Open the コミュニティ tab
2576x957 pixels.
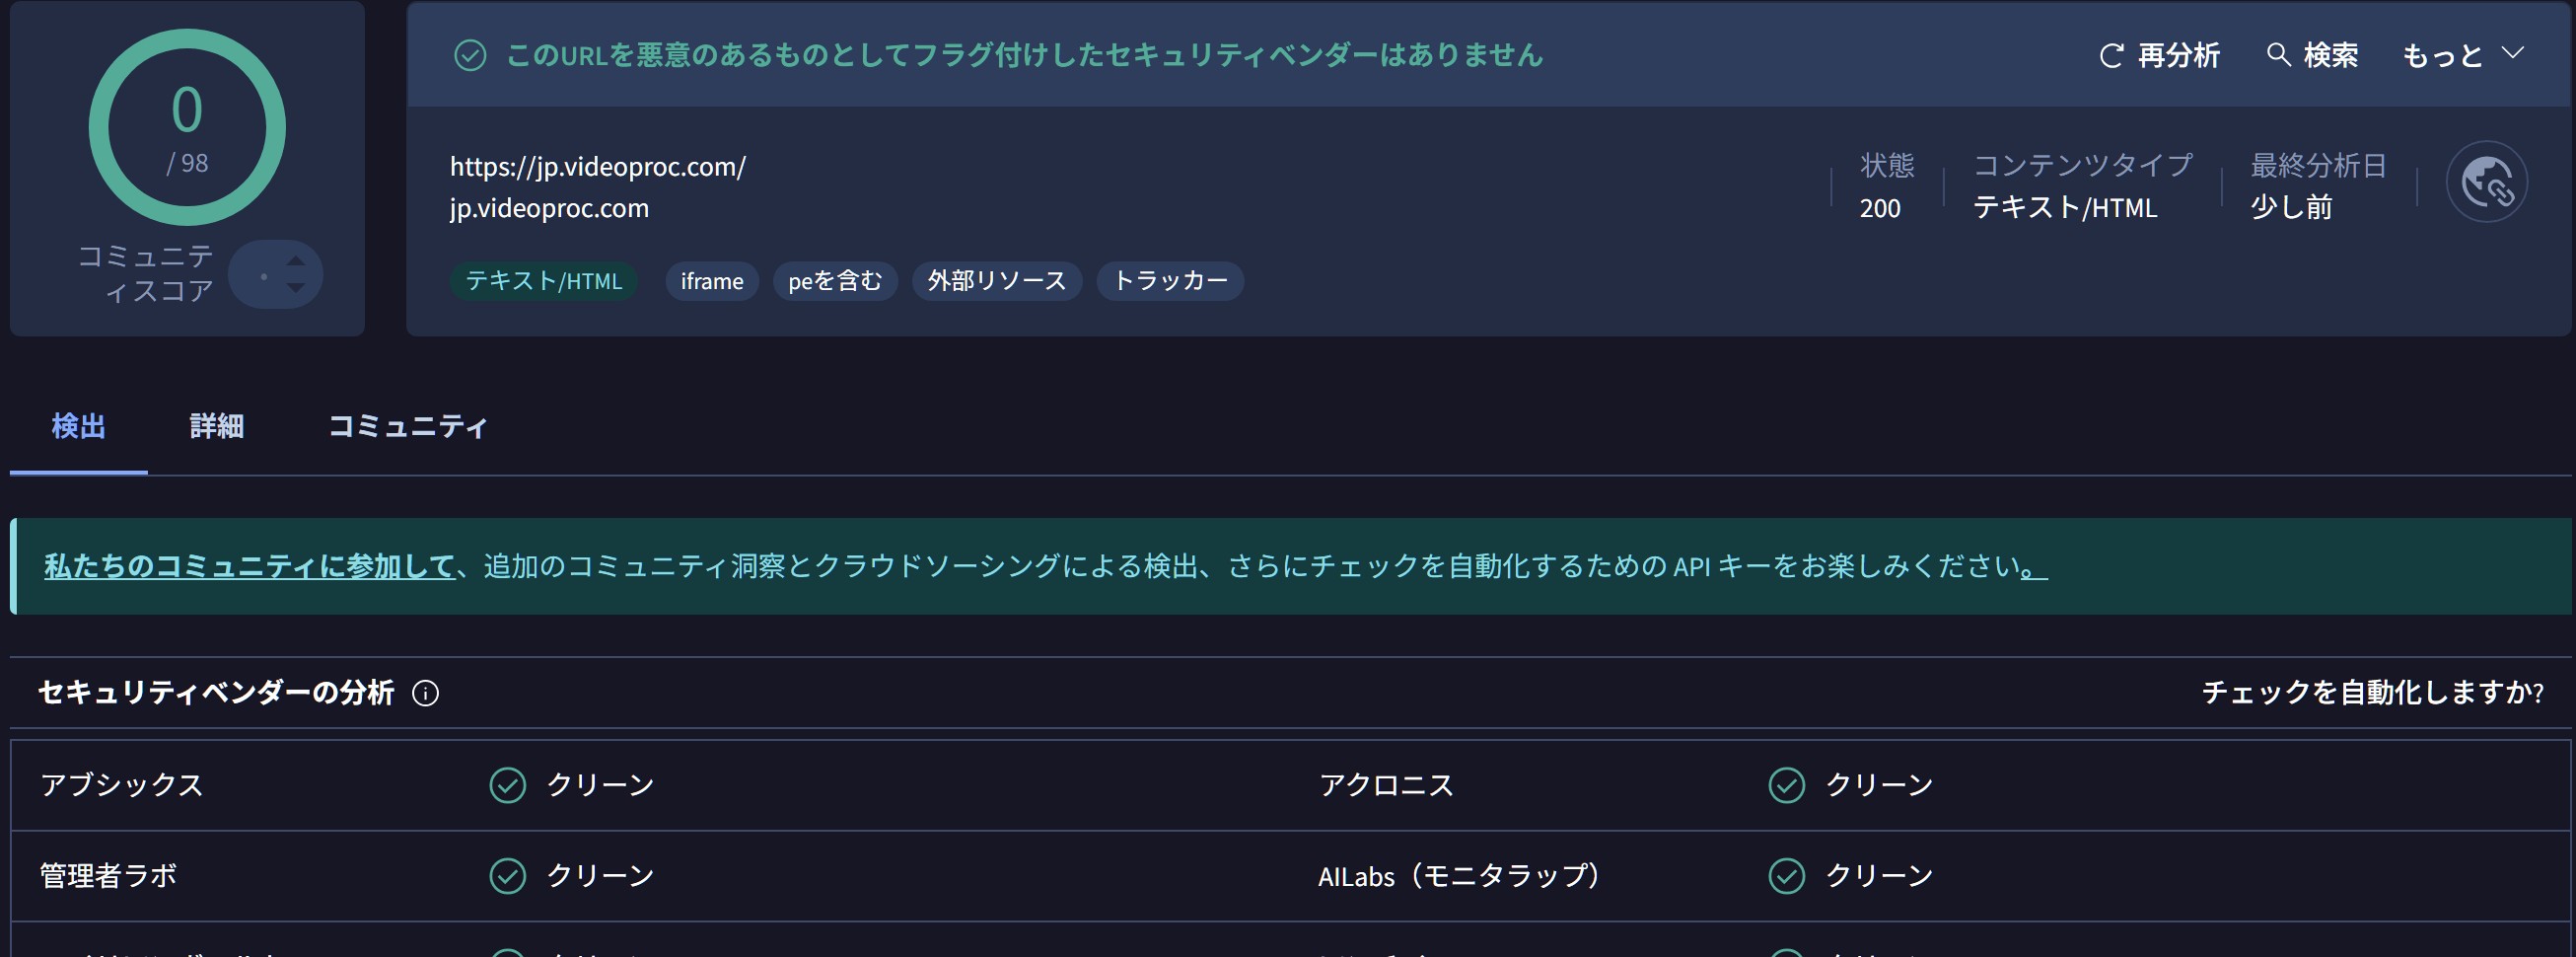[408, 427]
